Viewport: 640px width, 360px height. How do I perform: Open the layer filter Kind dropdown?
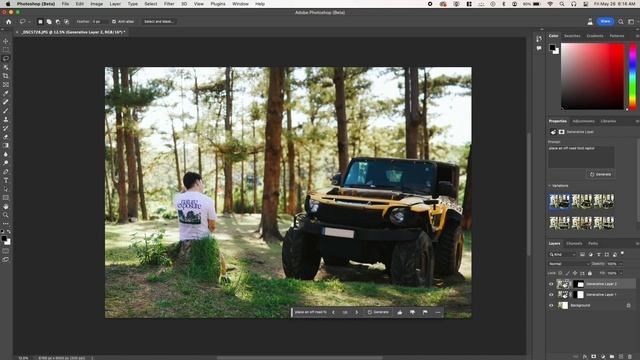pyautogui.click(x=562, y=254)
